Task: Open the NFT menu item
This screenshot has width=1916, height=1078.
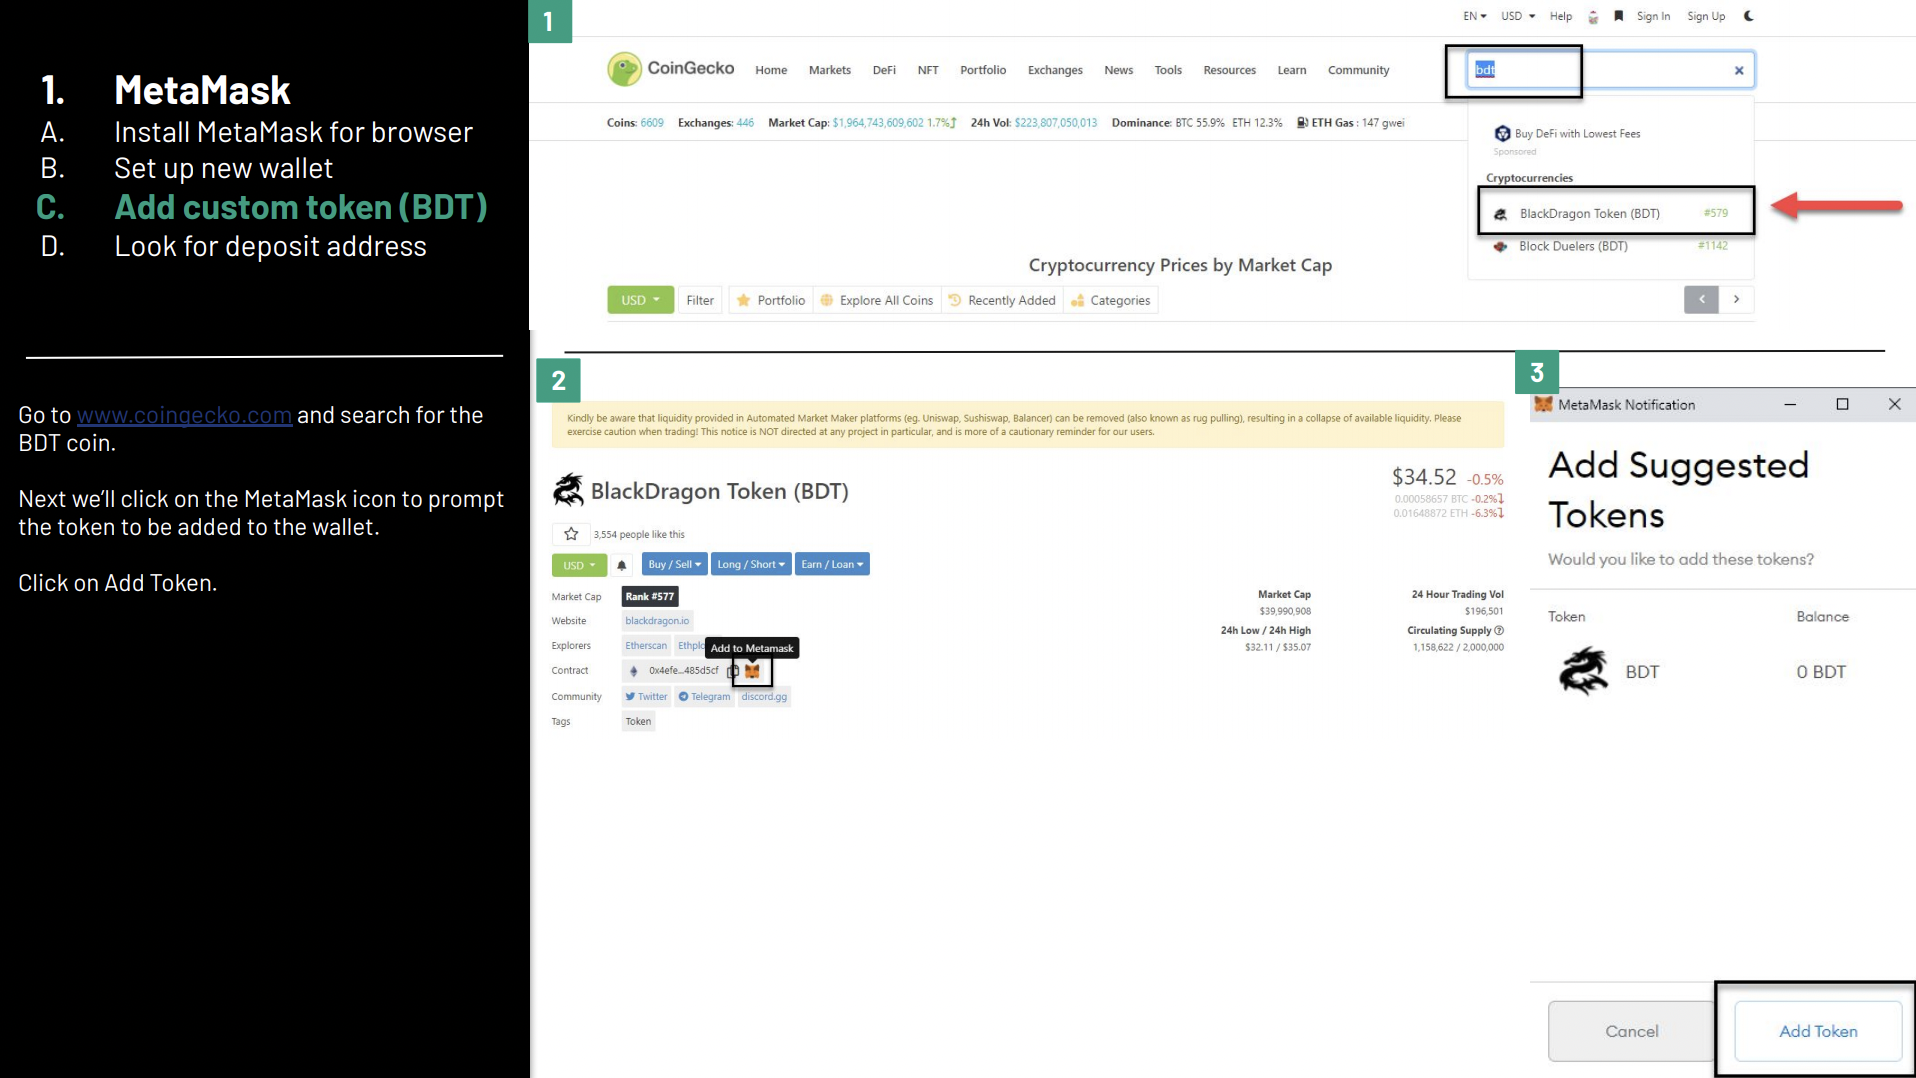Action: [x=928, y=70]
